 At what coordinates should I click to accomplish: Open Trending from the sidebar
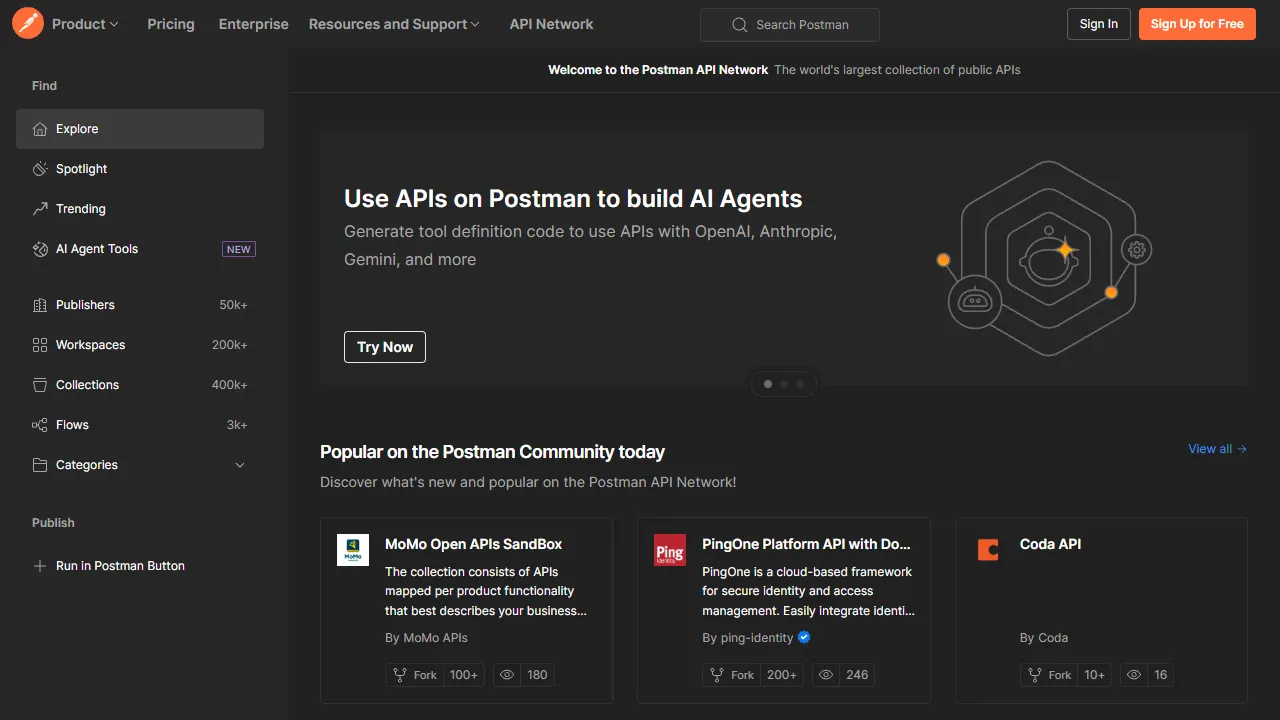pyautogui.click(x=140, y=209)
